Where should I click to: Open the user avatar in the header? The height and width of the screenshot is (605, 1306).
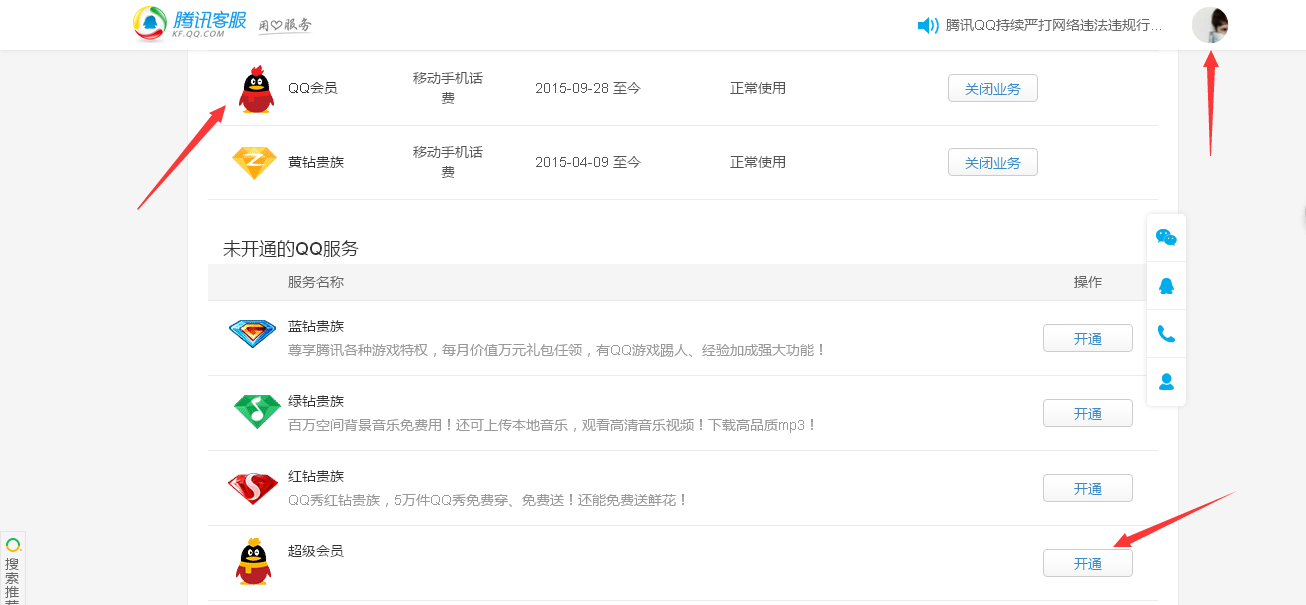tap(1210, 25)
